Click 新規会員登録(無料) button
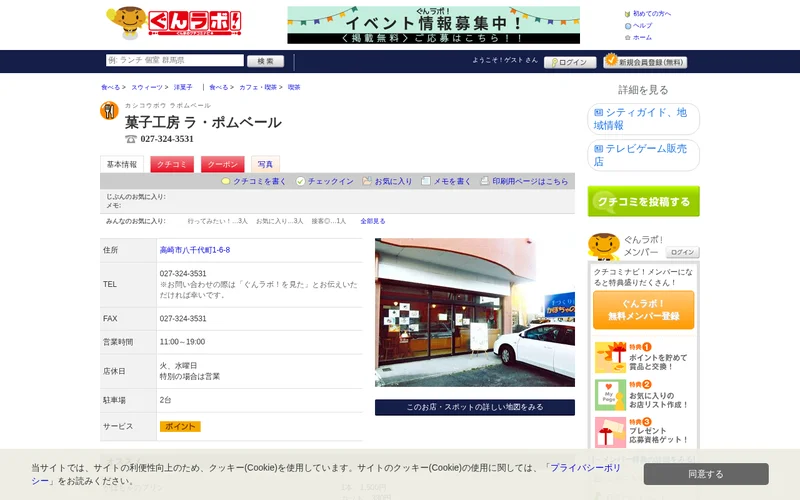 645,62
